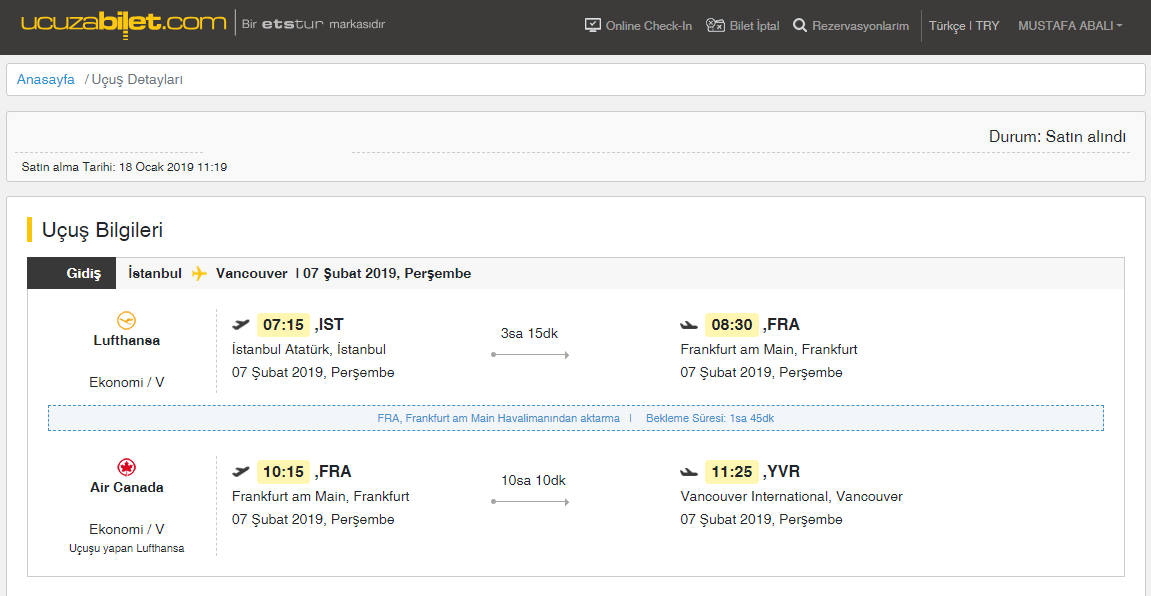The image size is (1151, 596).
Task: Open the Bilet İptal link
Action: click(755, 26)
